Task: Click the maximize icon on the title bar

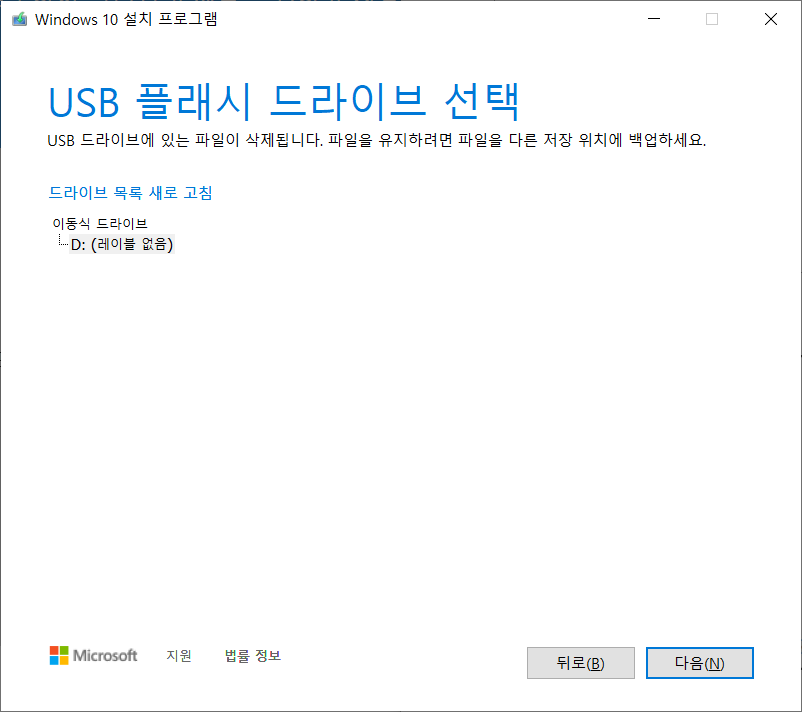Action: pyautogui.click(x=711, y=18)
